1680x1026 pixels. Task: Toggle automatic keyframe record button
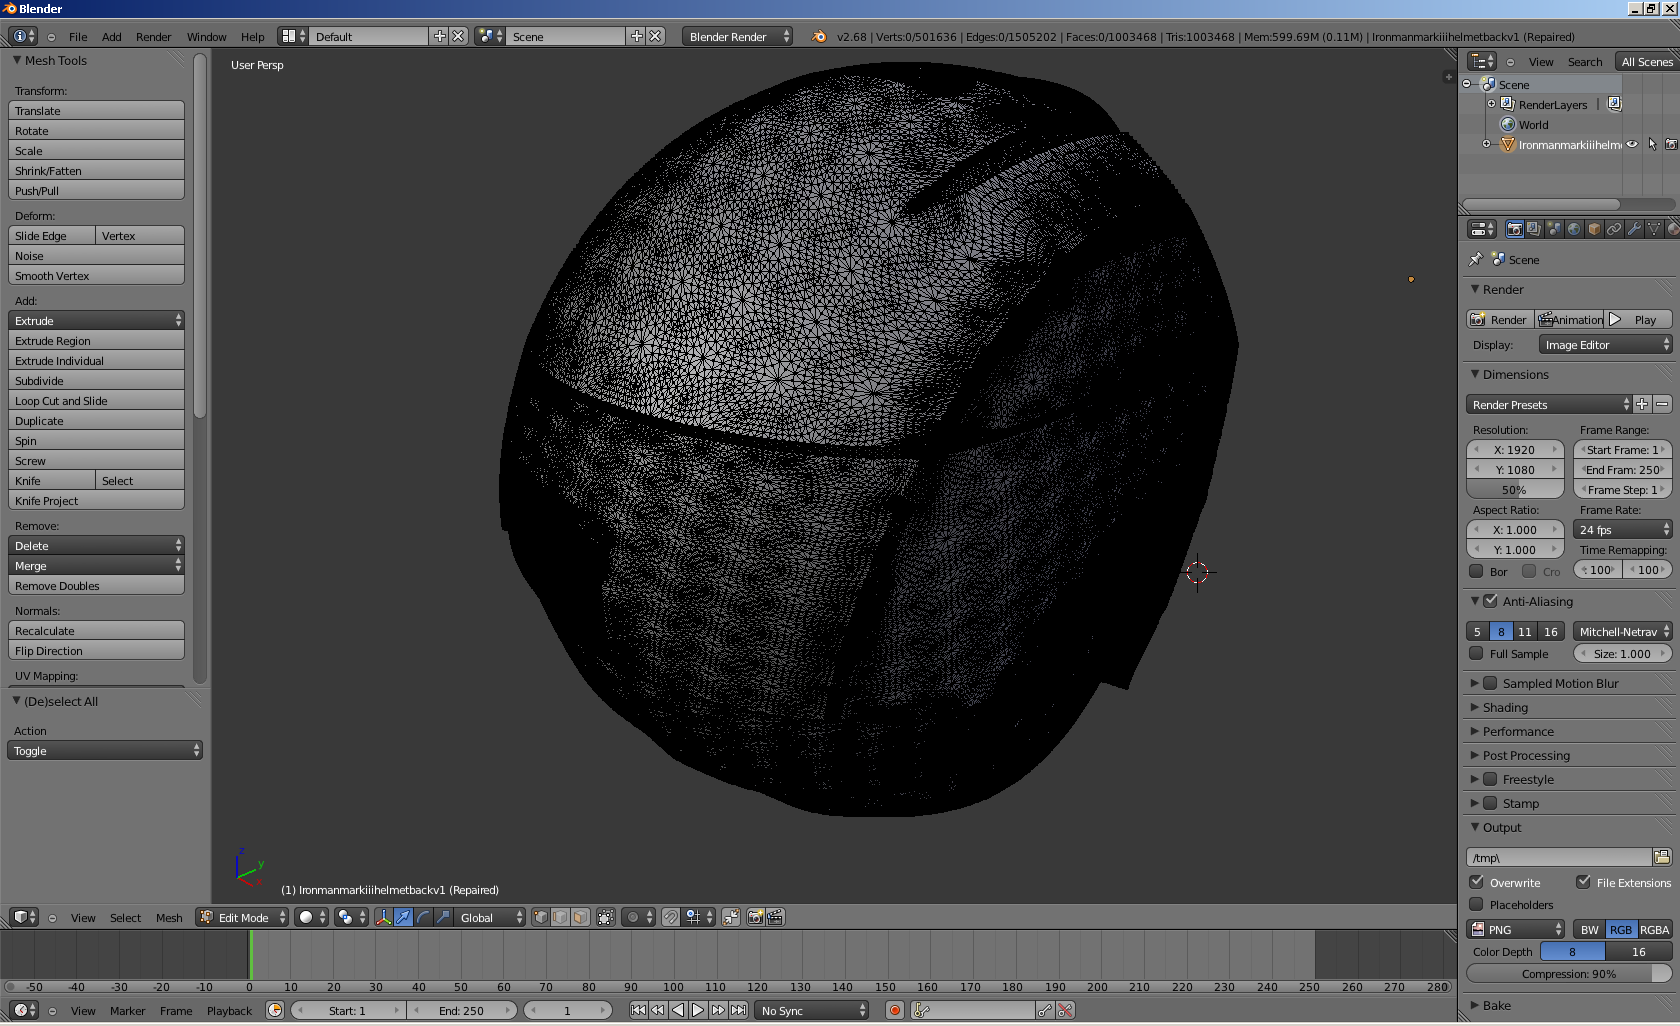(x=895, y=1010)
